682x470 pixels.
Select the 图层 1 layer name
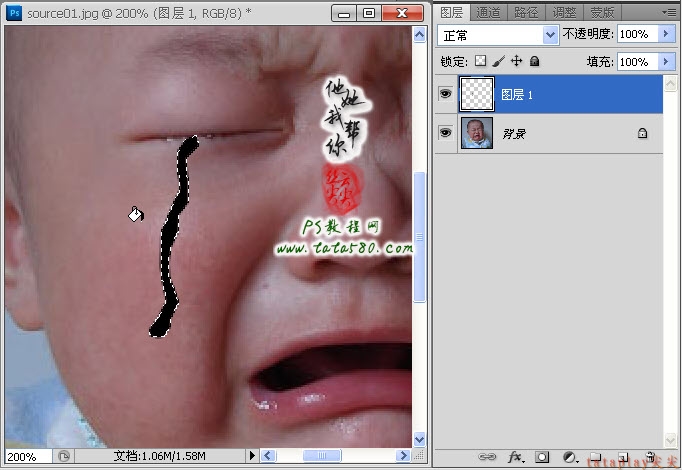(517, 94)
